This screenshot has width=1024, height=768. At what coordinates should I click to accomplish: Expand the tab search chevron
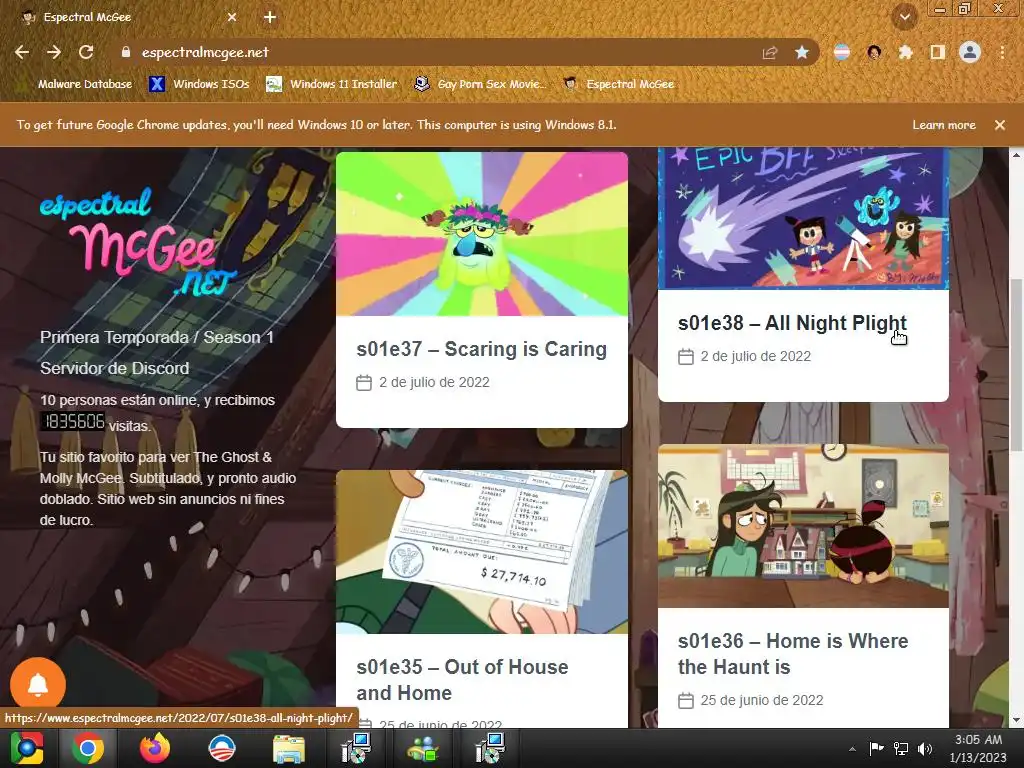click(x=904, y=17)
